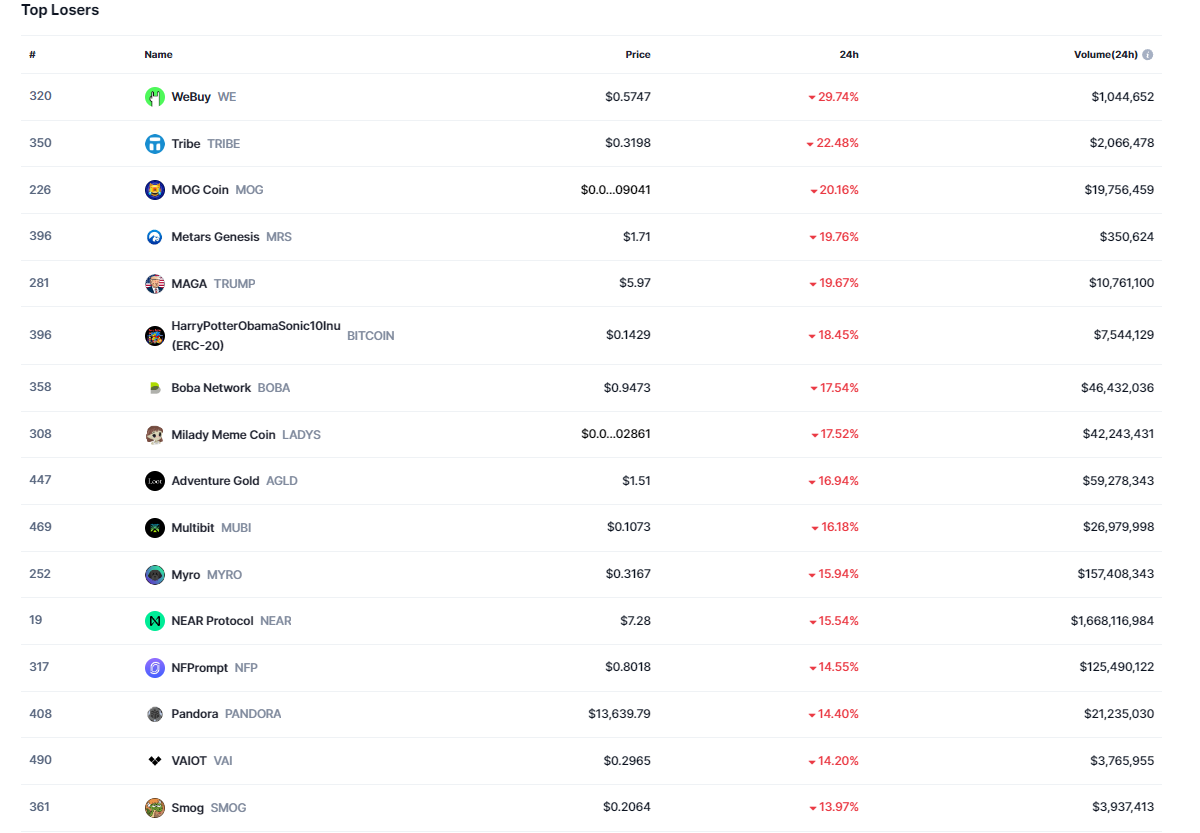The height and width of the screenshot is (833, 1200).
Task: Sort by the Name column header
Action: [158, 55]
